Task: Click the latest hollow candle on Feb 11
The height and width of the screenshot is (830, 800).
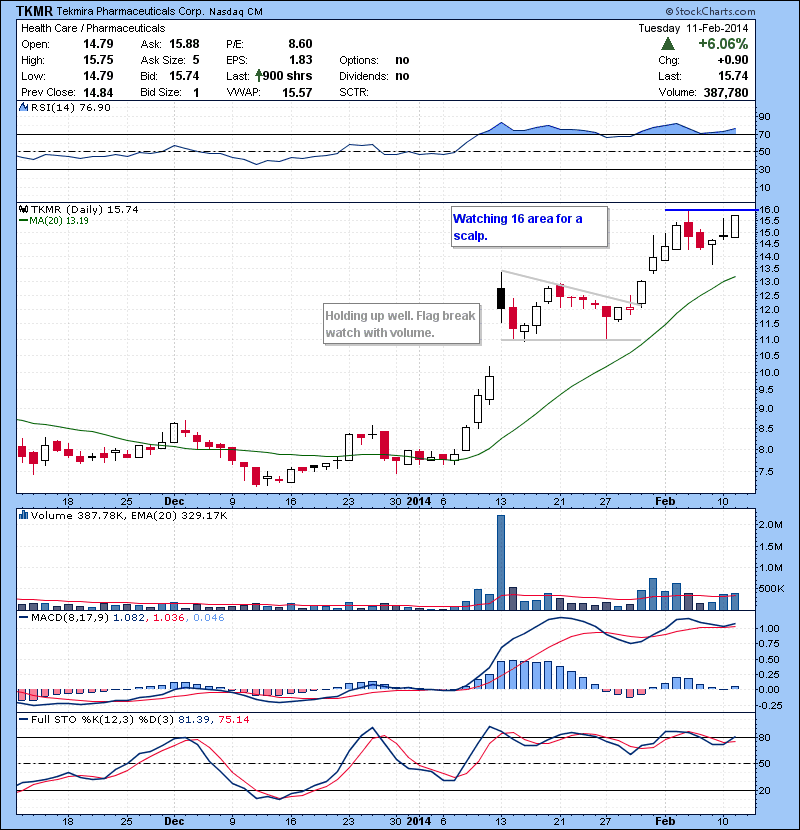Action: [x=735, y=226]
